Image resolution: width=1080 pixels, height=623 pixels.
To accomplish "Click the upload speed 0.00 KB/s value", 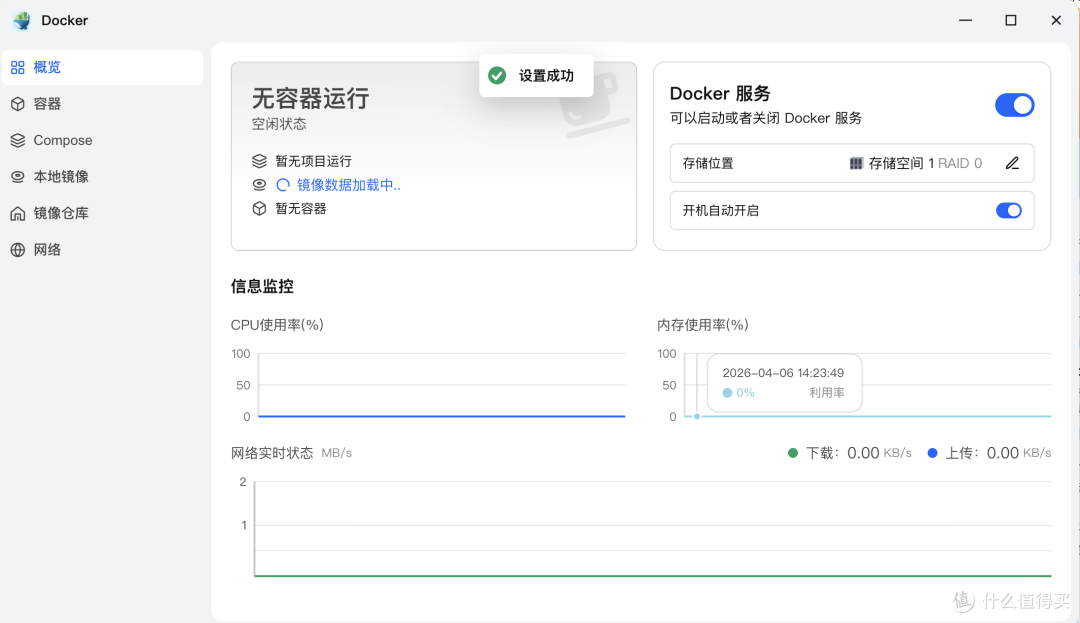I will [x=1019, y=453].
